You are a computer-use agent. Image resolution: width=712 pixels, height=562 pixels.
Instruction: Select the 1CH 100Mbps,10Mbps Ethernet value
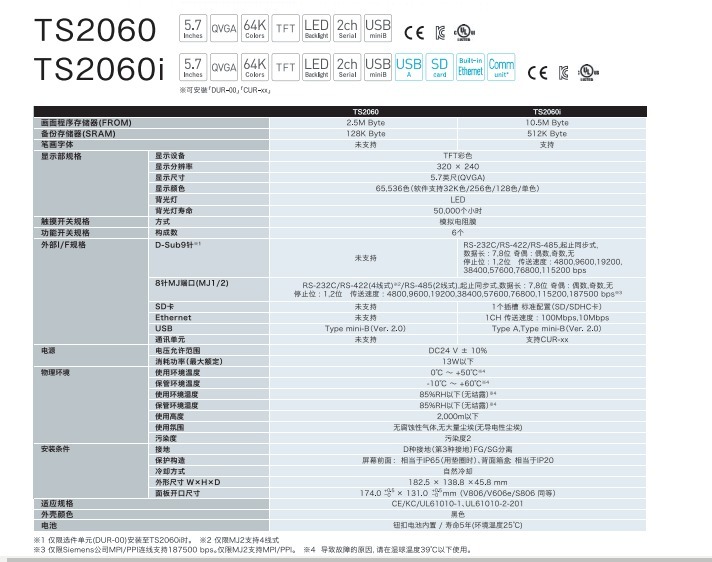click(x=547, y=318)
